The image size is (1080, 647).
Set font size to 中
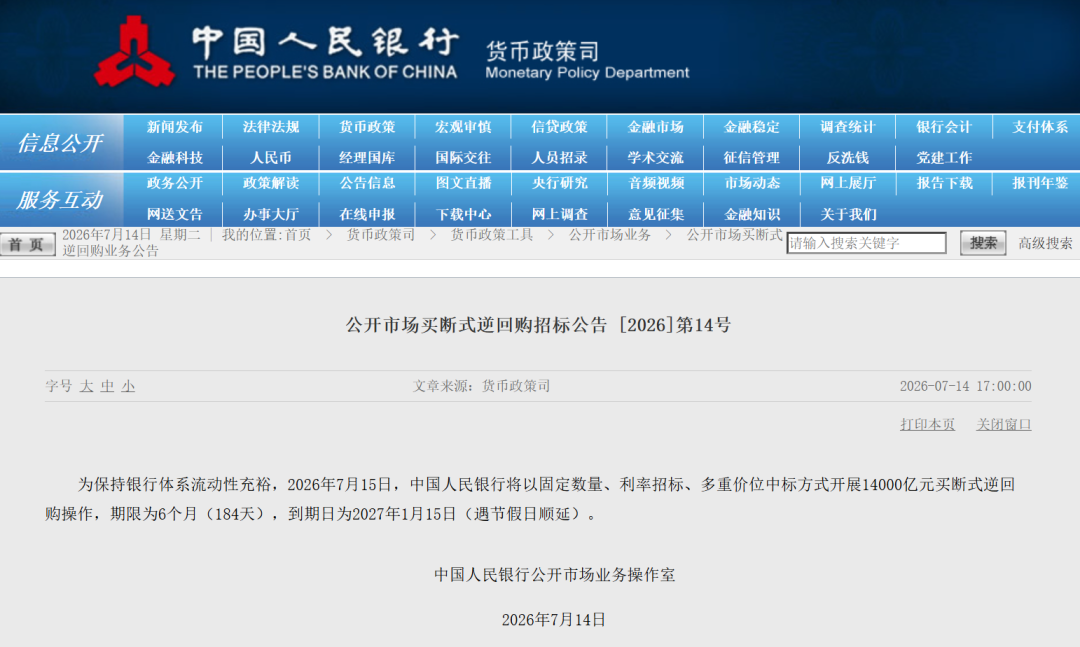coord(107,387)
